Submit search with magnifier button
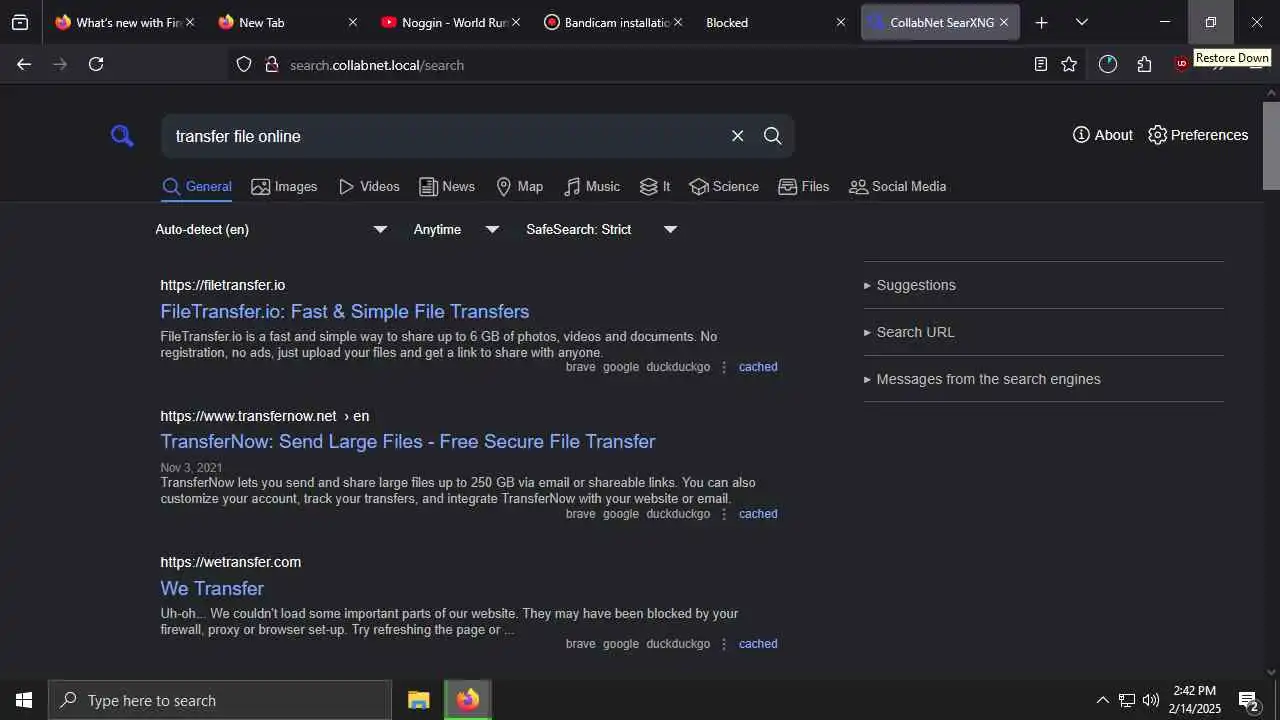Screen dimensions: 1280x720 click(772, 136)
